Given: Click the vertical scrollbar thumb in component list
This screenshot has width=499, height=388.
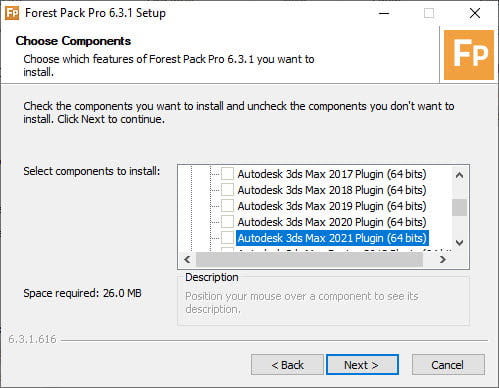Looking at the screenshot, I should click(459, 207).
